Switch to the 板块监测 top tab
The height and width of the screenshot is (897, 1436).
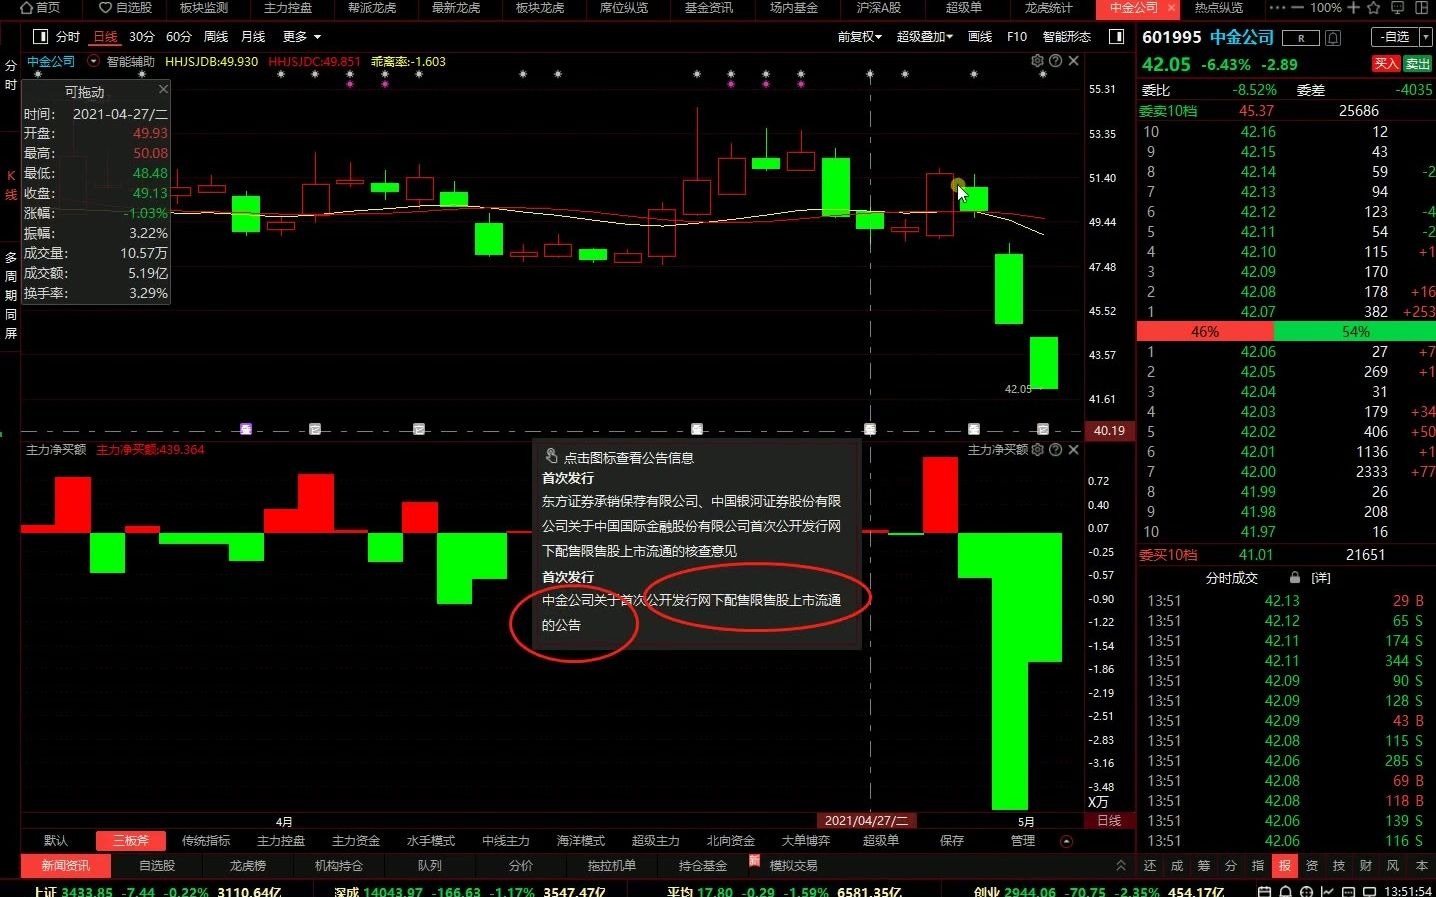(x=204, y=8)
